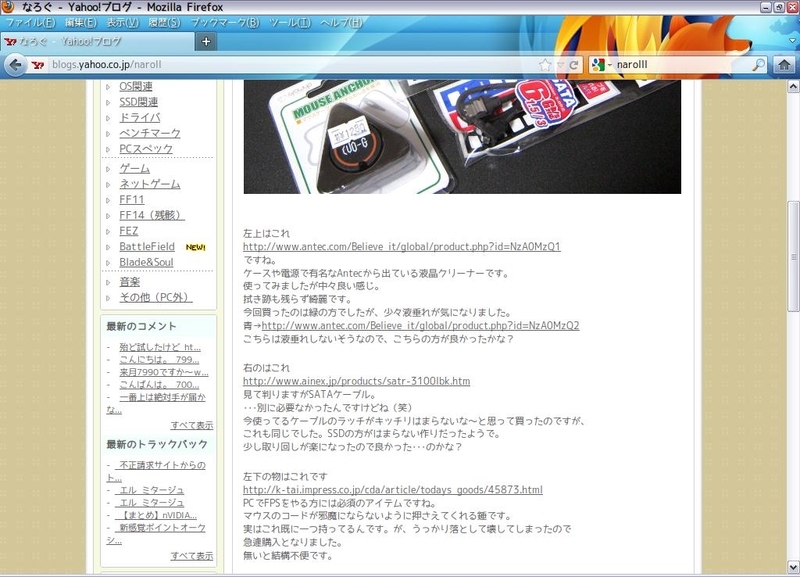
Task: Click the Yahoo favicon in address bar
Action: click(x=38, y=65)
